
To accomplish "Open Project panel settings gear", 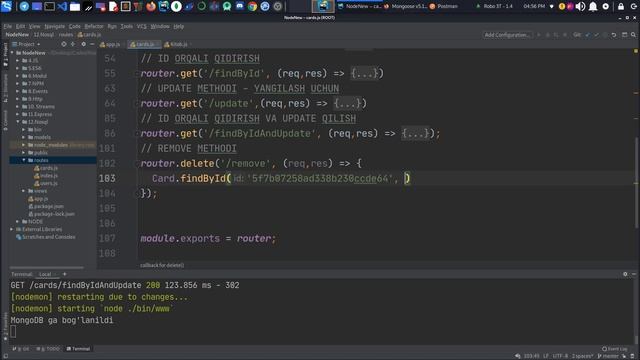I will (83, 44).
